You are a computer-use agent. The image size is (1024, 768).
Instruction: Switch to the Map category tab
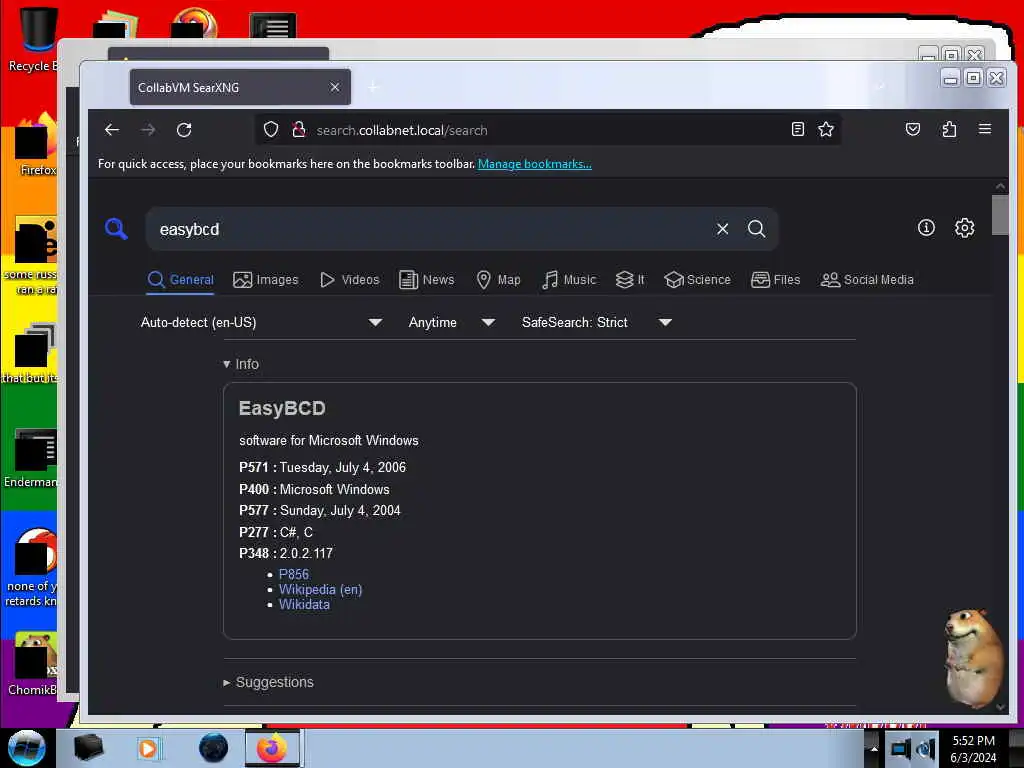pyautogui.click(x=498, y=280)
